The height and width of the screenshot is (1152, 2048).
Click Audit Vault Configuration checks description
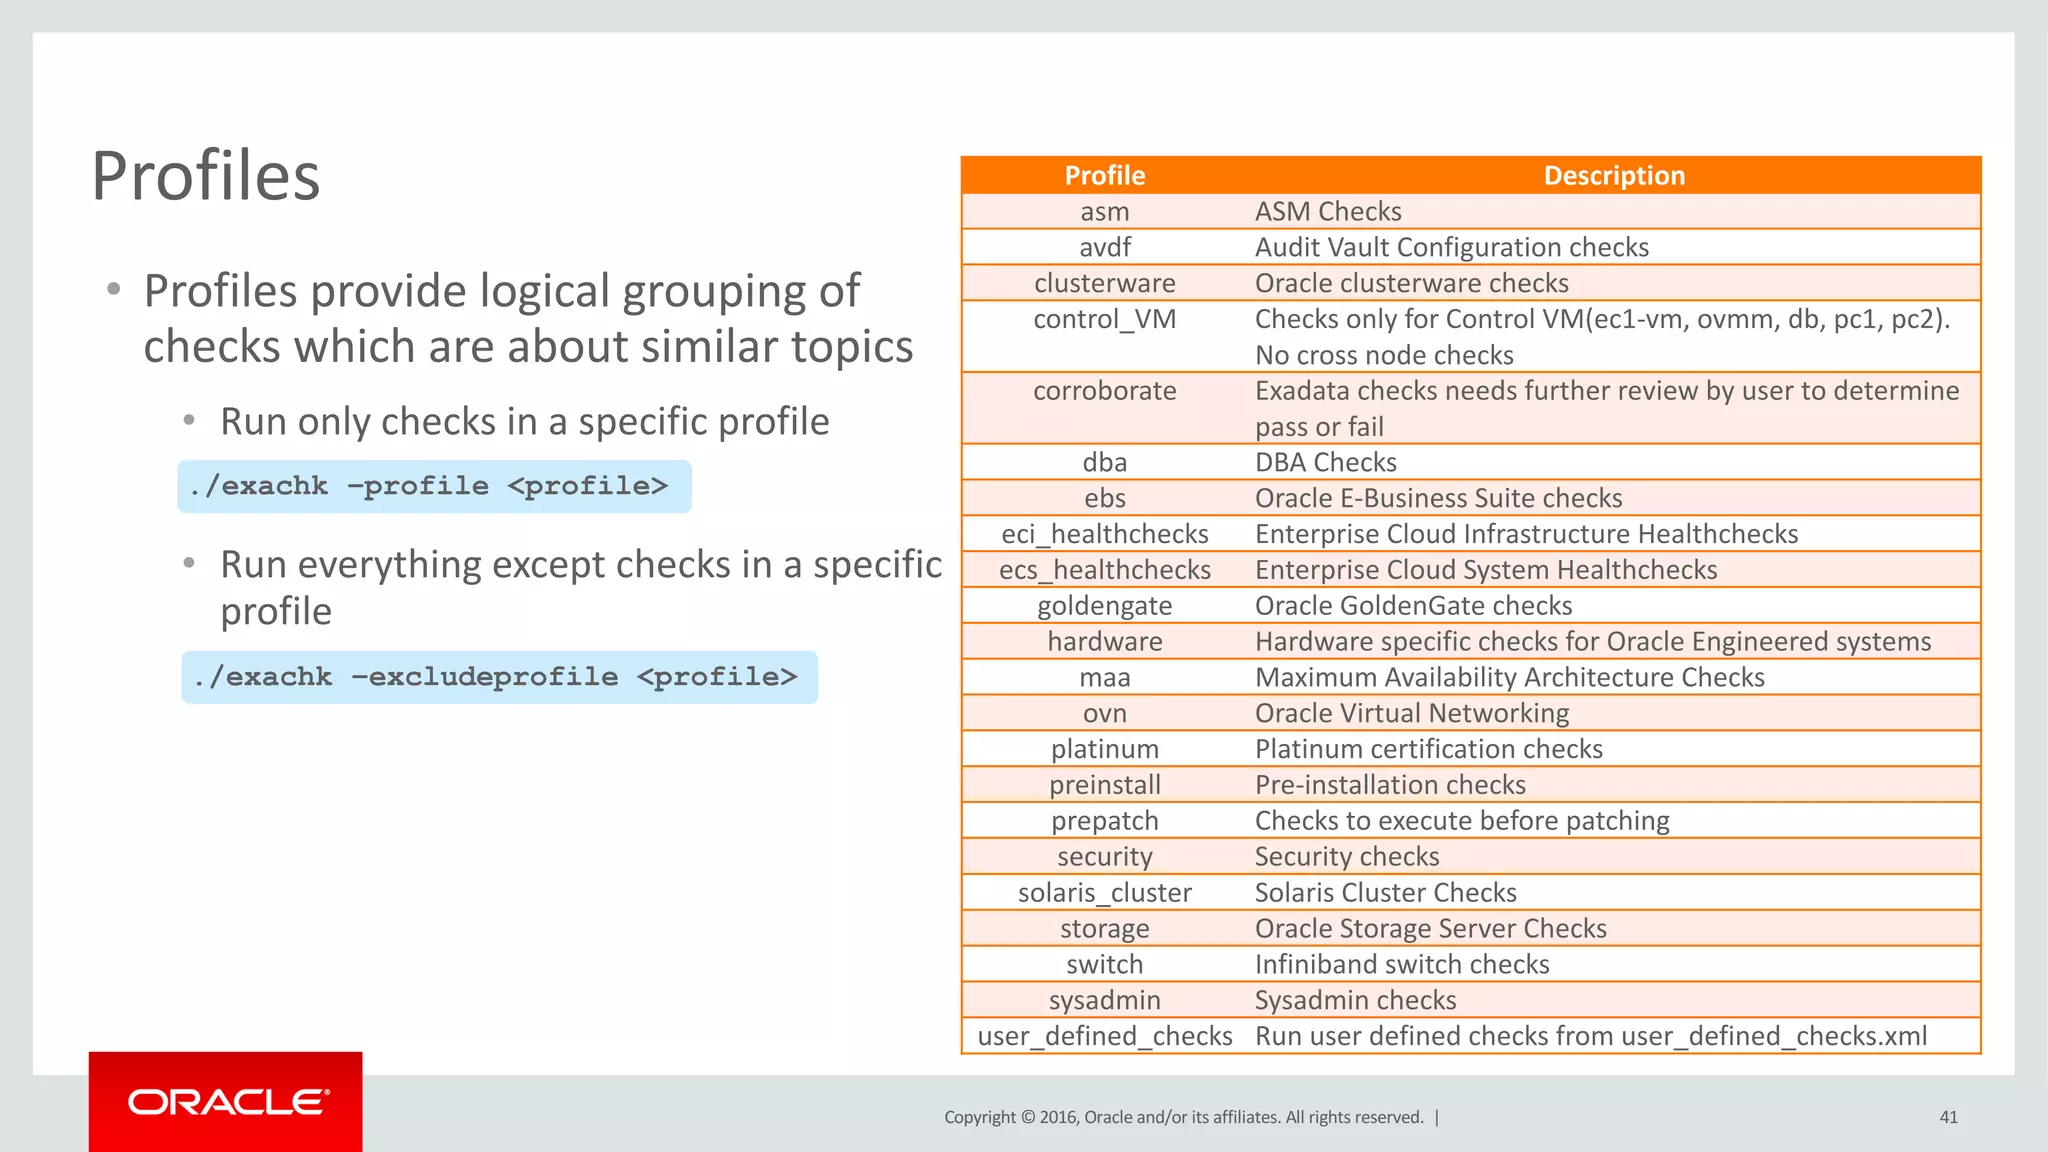(1452, 247)
